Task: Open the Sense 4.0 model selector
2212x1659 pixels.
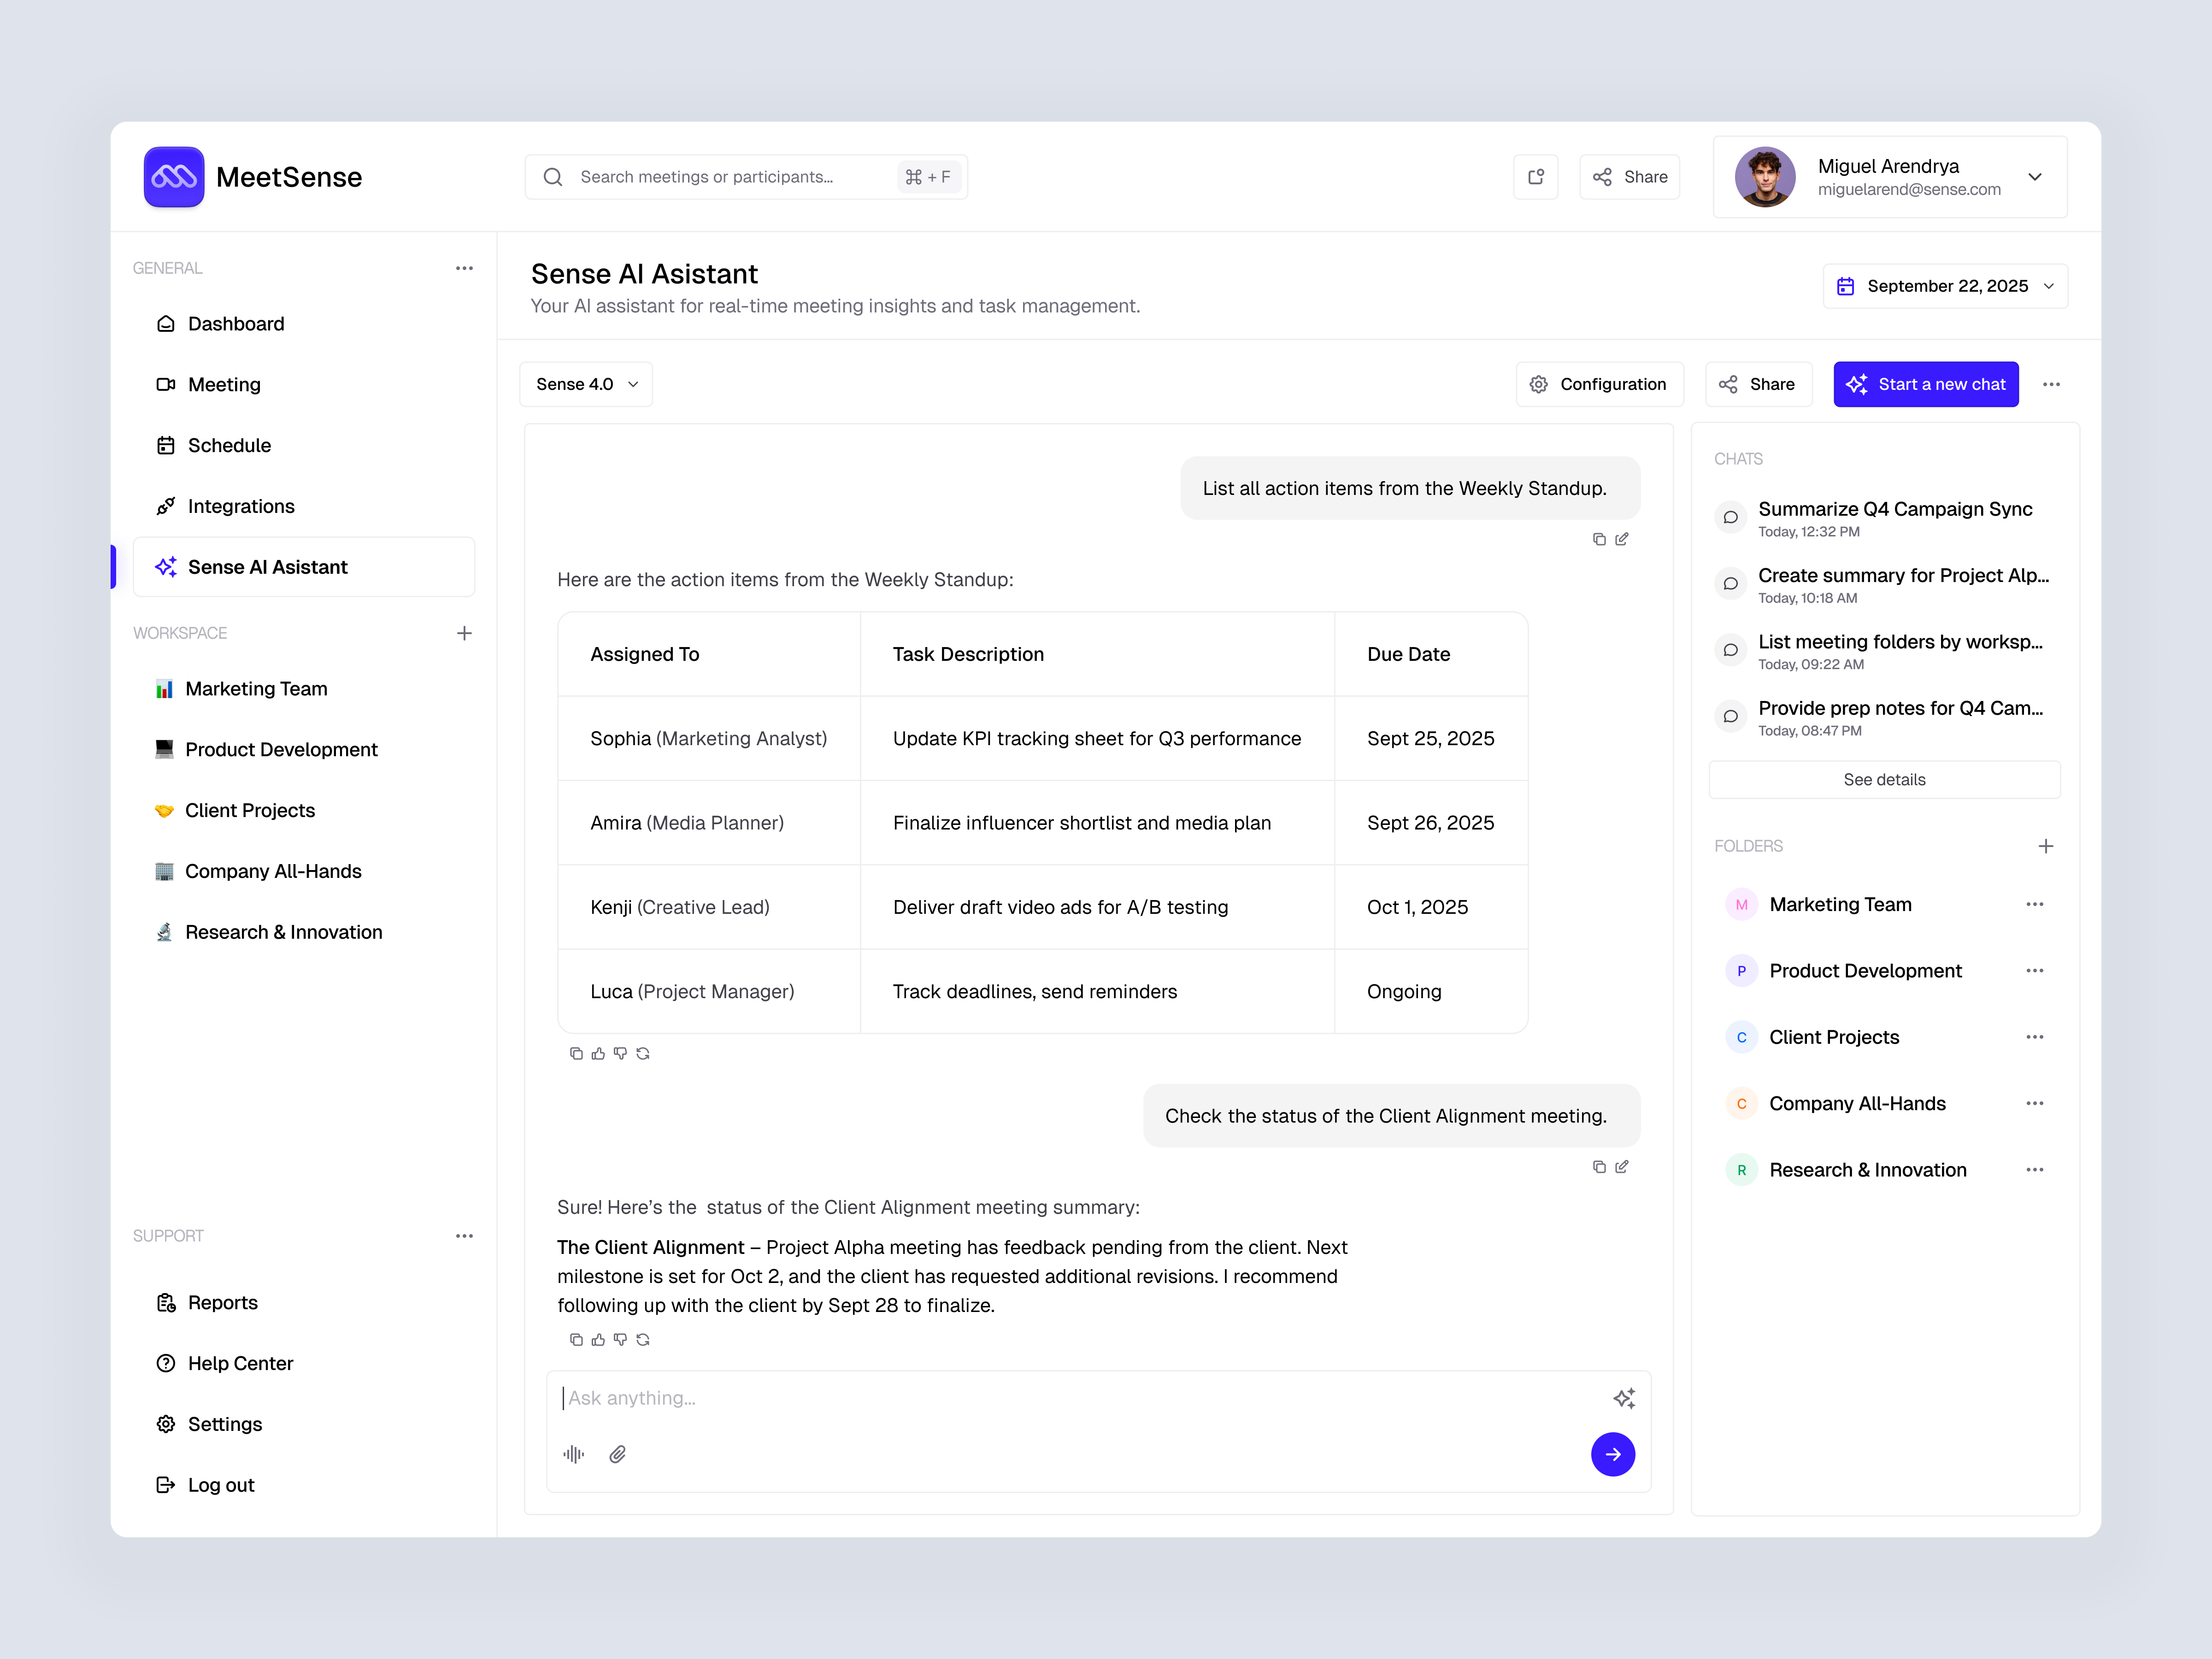Action: click(586, 384)
